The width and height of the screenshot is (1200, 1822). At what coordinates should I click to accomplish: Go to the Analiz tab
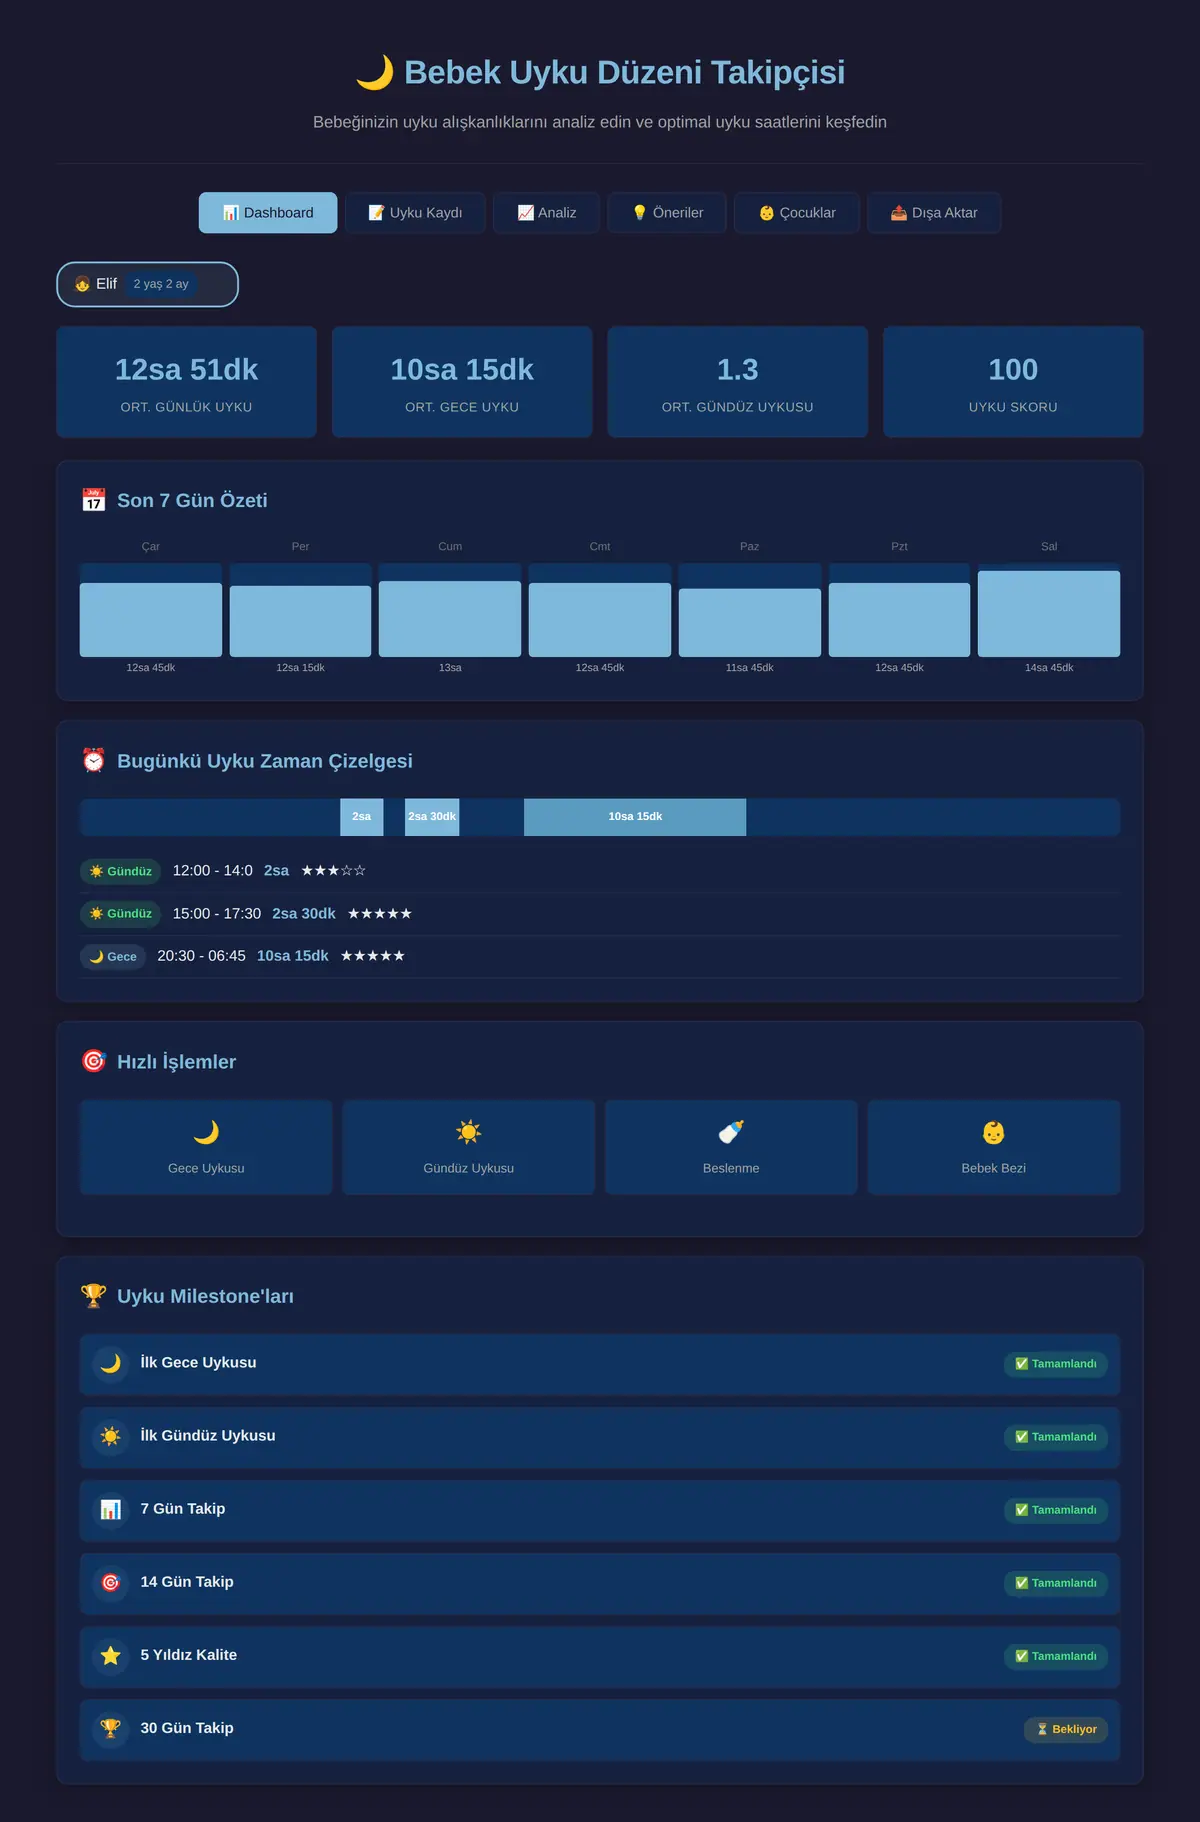547,213
